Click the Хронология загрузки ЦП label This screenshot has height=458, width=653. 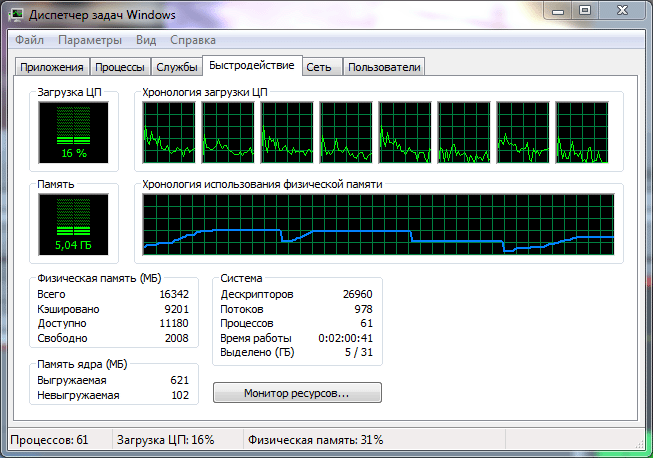tap(204, 92)
